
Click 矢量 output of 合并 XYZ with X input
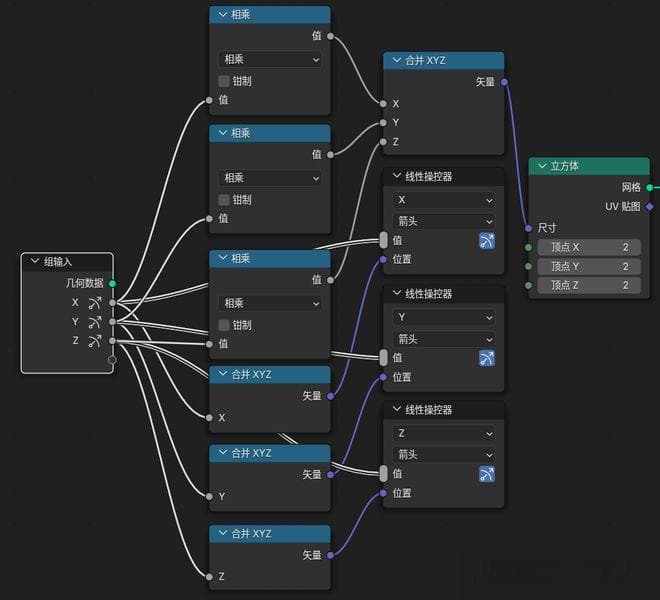coord(330,396)
